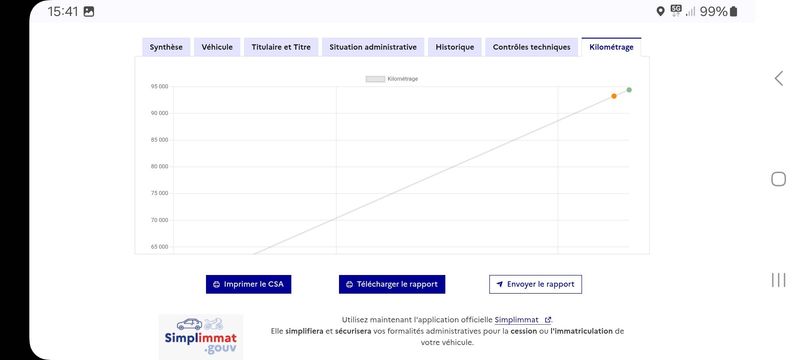Tap the location icon in status bar
This screenshot has height=360, width=800.
[660, 11]
